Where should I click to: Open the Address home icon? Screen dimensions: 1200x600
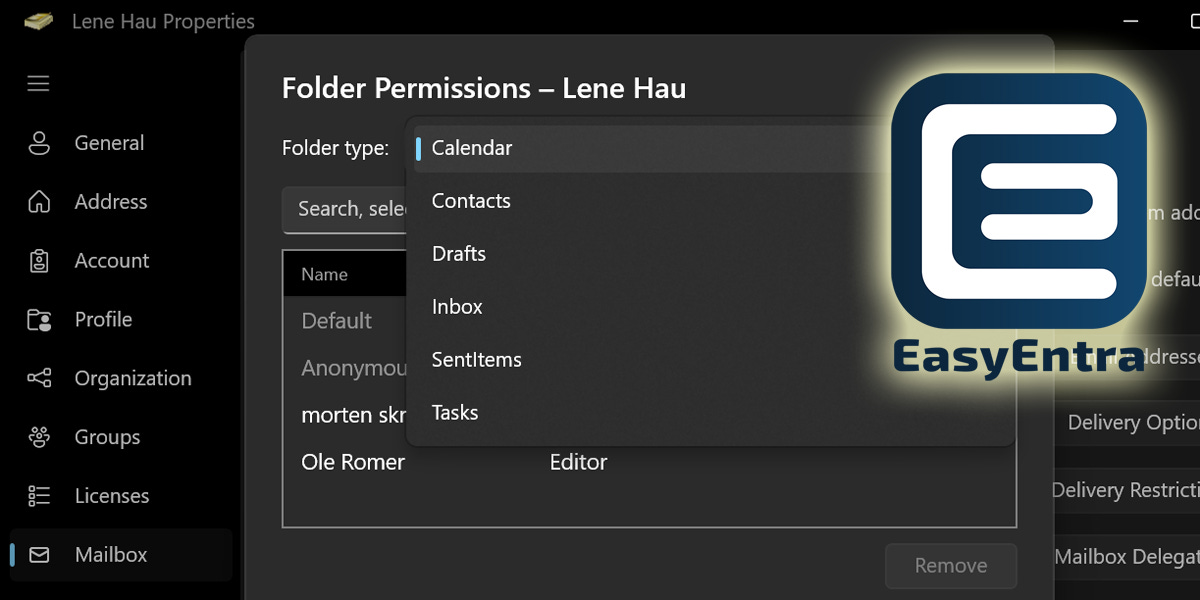39,202
